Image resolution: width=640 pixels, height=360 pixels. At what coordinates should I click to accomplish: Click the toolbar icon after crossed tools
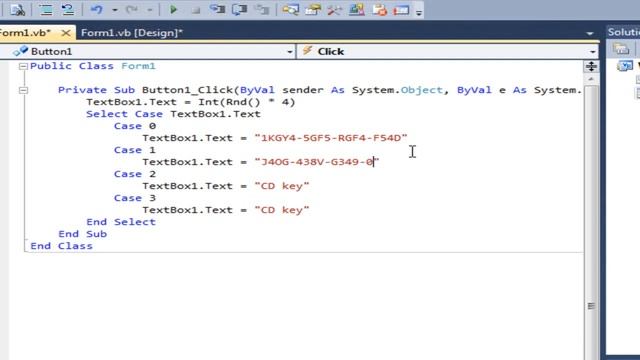[357, 10]
